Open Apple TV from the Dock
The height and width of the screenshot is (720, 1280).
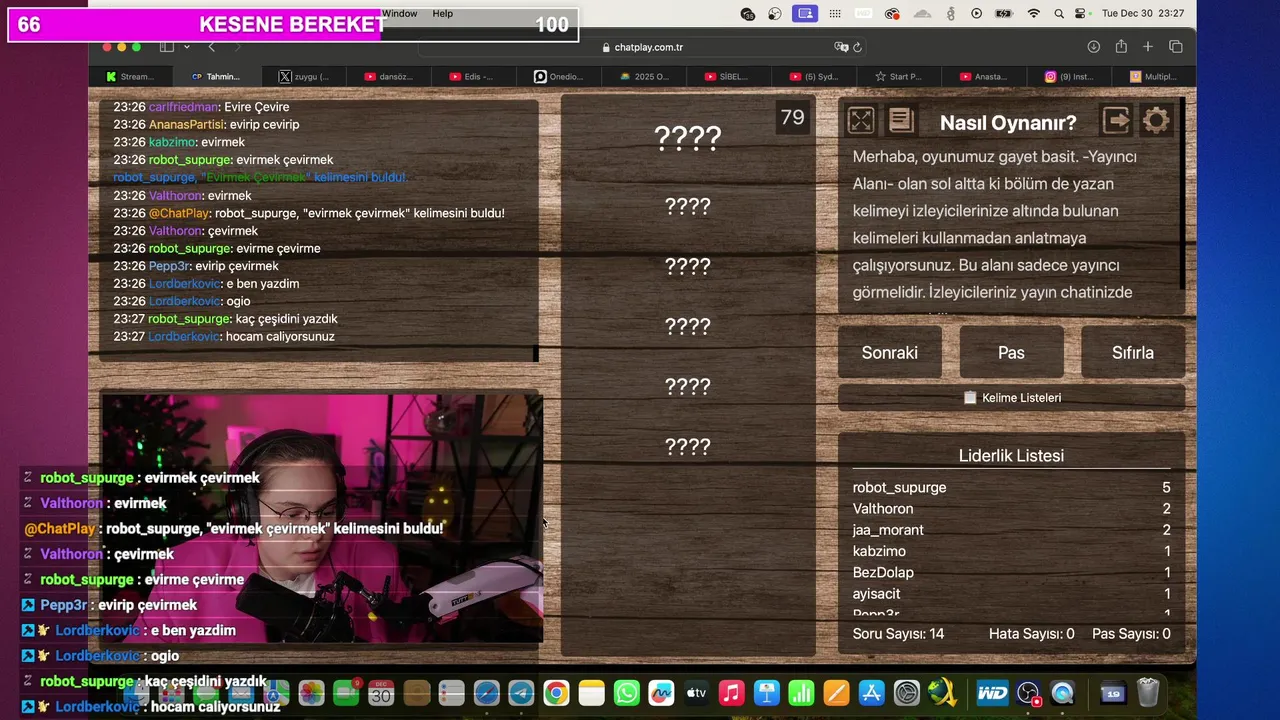pyautogui.click(x=697, y=693)
